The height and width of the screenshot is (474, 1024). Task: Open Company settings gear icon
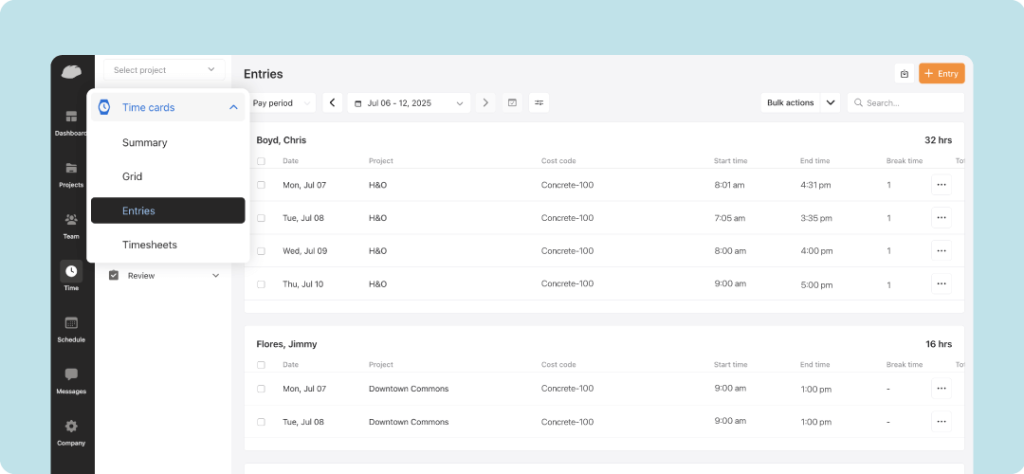coord(72,427)
